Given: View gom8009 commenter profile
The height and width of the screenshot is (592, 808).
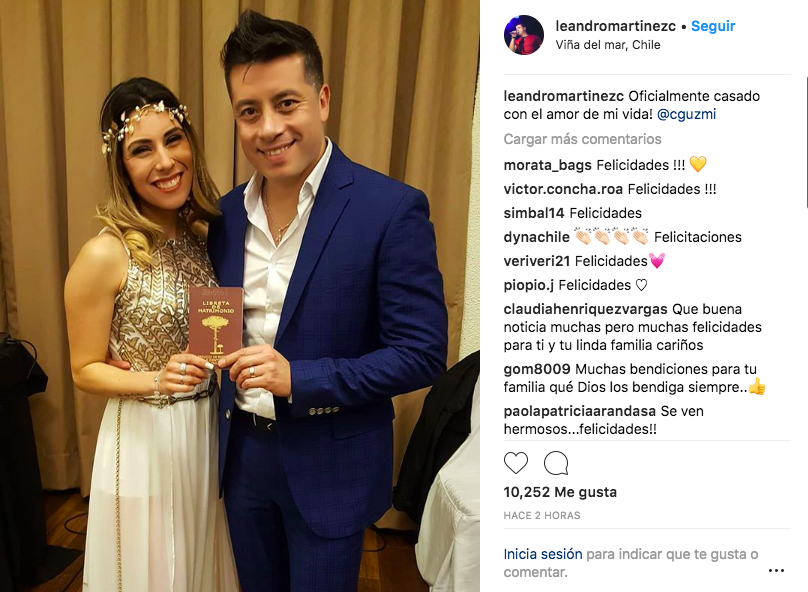Looking at the screenshot, I should (x=537, y=369).
